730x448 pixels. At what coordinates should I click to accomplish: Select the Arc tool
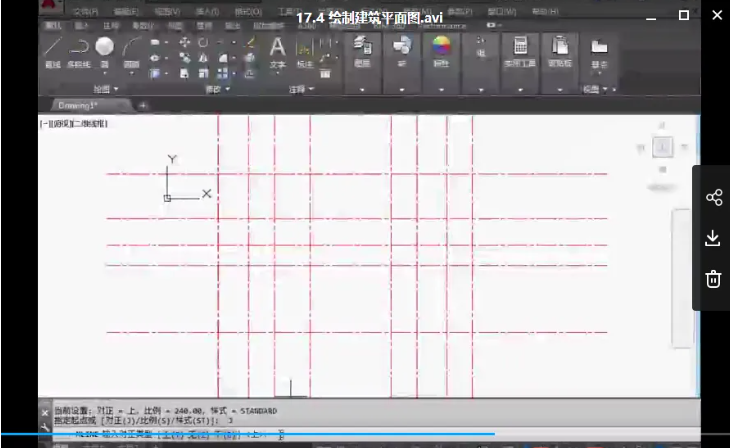(132, 51)
